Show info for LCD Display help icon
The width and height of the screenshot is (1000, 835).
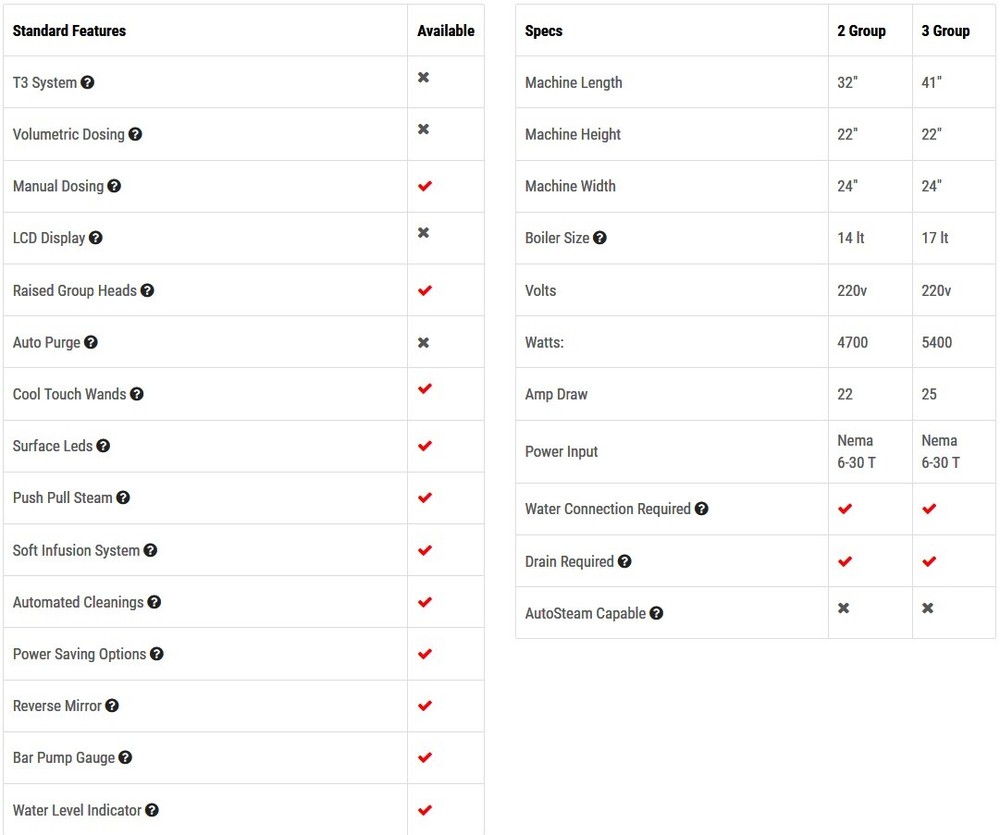[96, 238]
